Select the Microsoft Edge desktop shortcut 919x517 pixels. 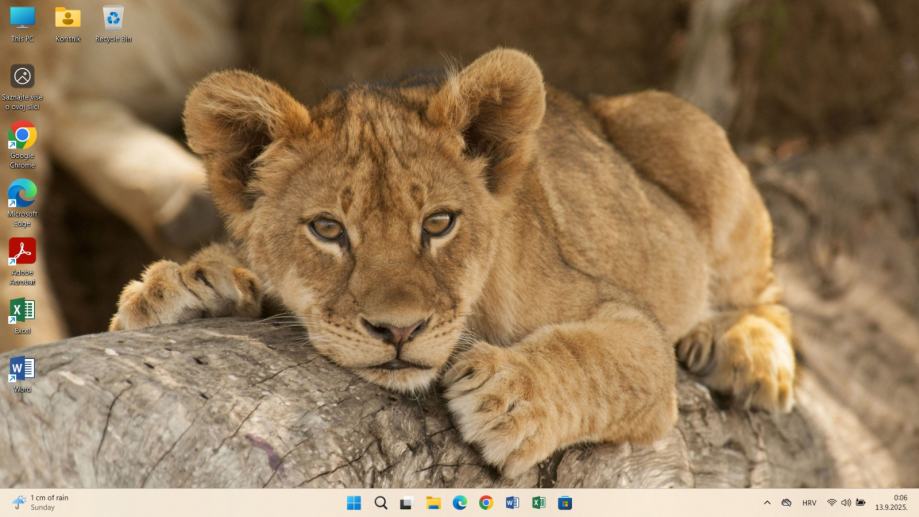point(22,203)
